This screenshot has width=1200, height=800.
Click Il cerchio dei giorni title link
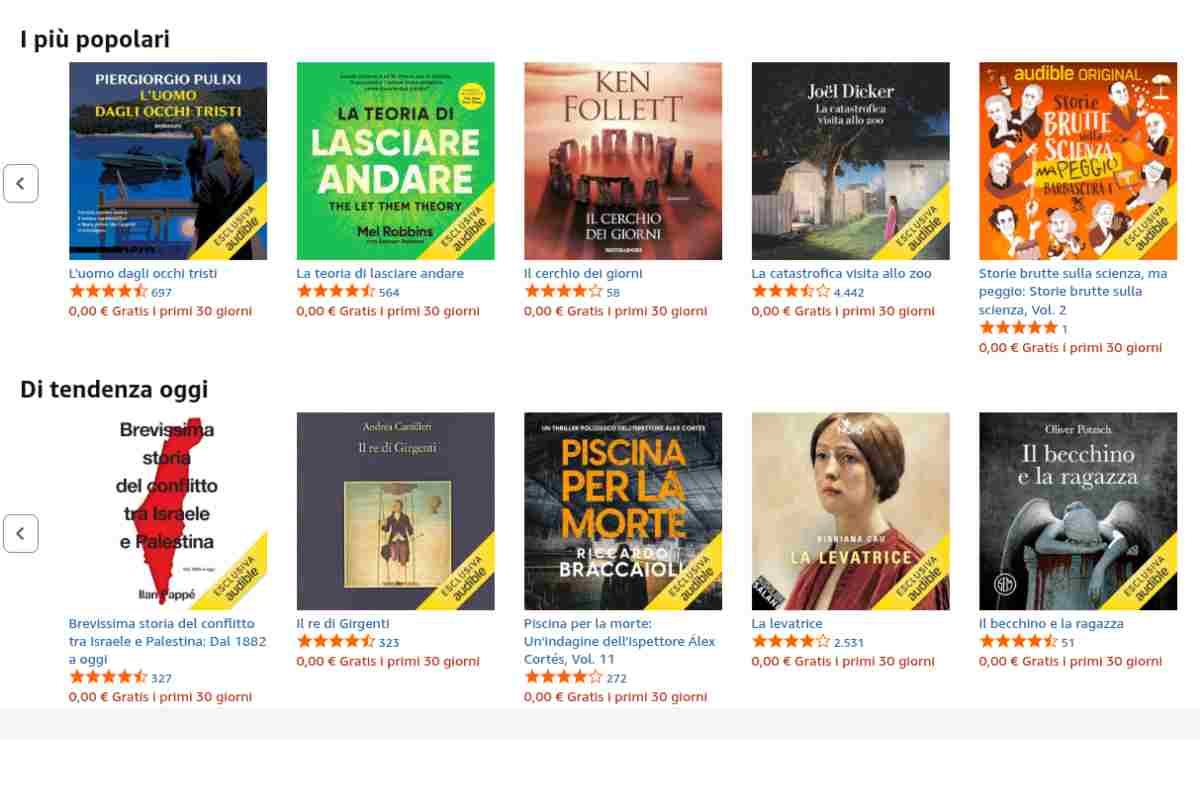(583, 273)
